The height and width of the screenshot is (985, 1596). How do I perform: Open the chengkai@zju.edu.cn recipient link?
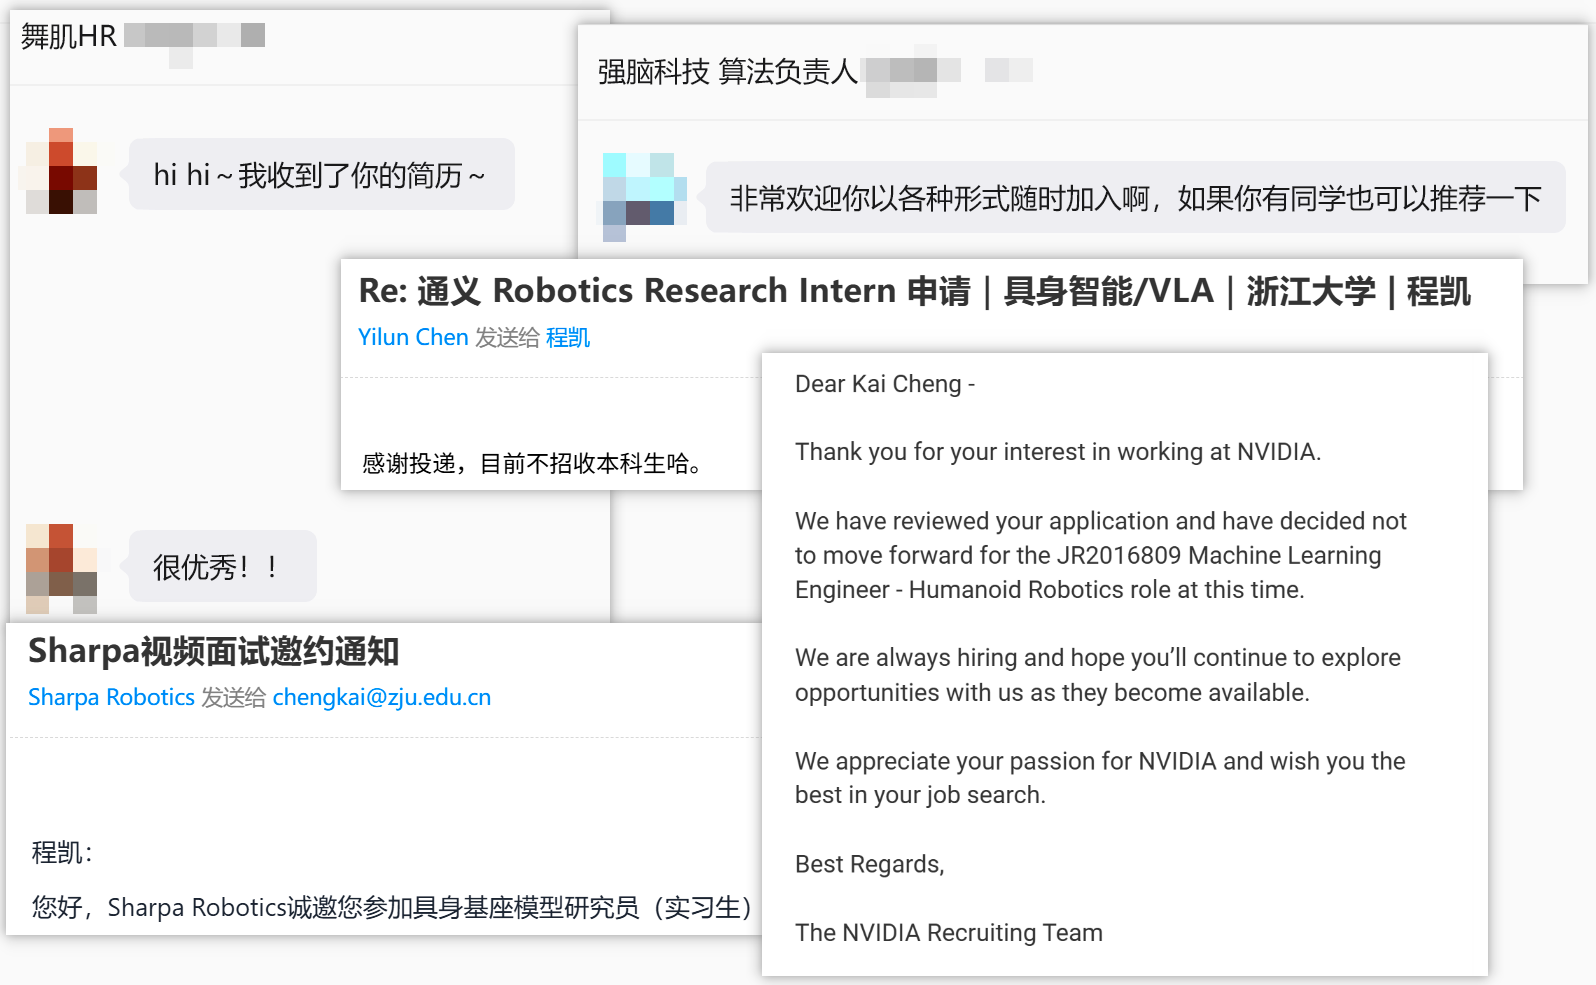coord(382,697)
